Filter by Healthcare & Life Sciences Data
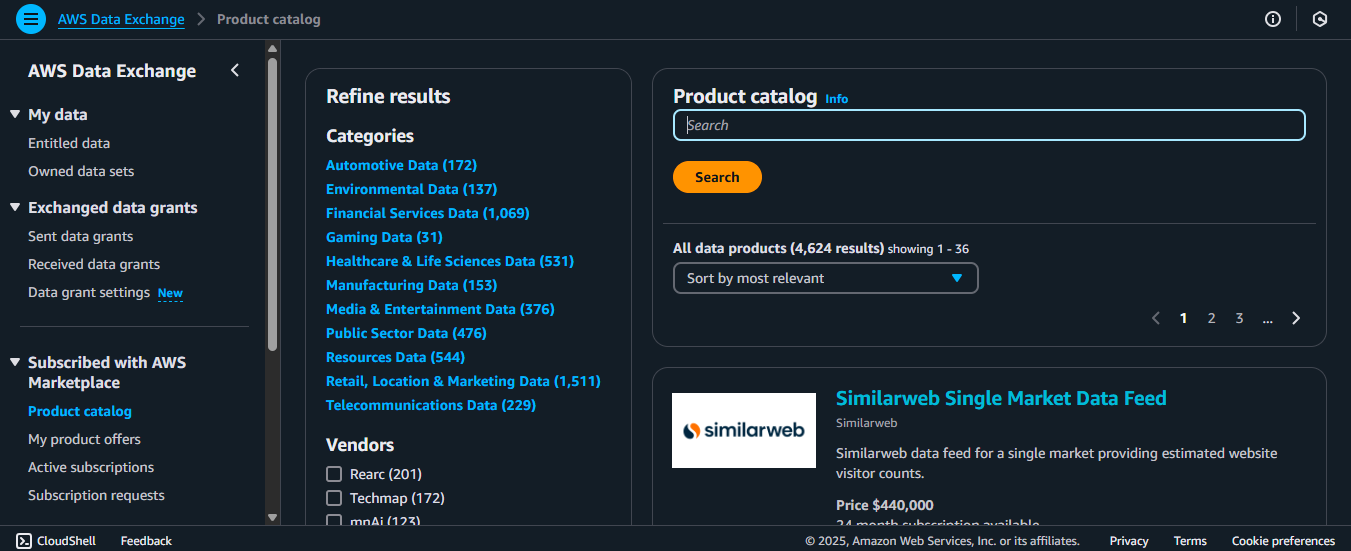This screenshot has height=551, width=1351. click(x=450, y=261)
